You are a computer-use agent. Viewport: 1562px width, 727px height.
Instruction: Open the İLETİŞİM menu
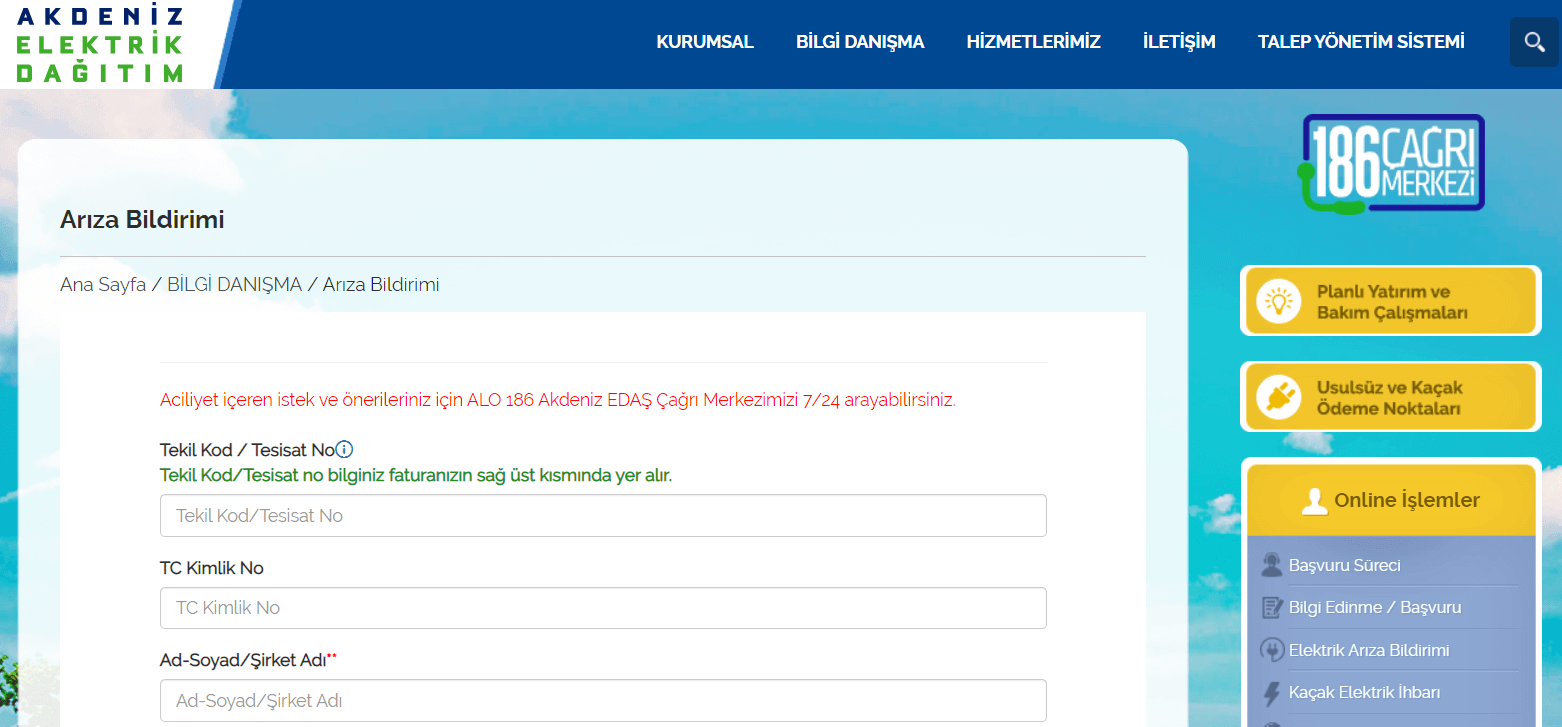(x=1178, y=41)
